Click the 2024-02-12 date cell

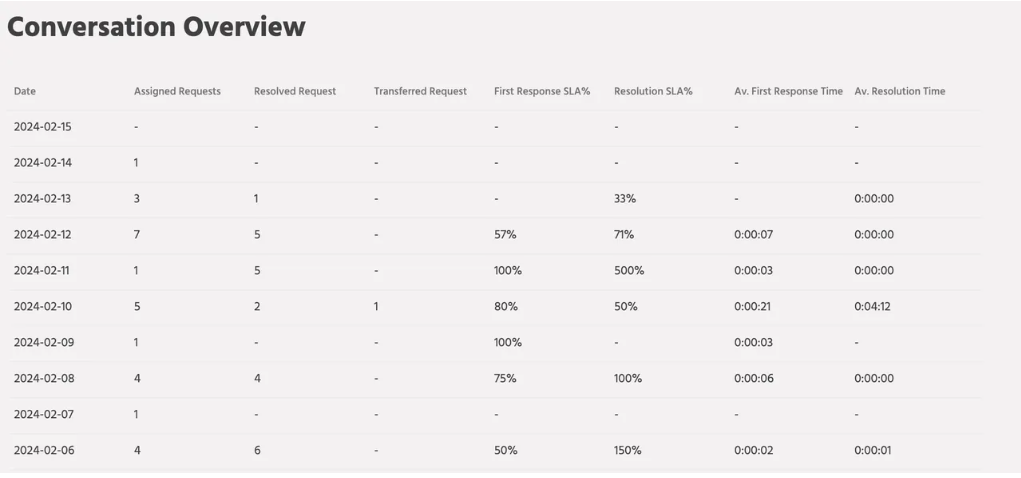point(42,235)
